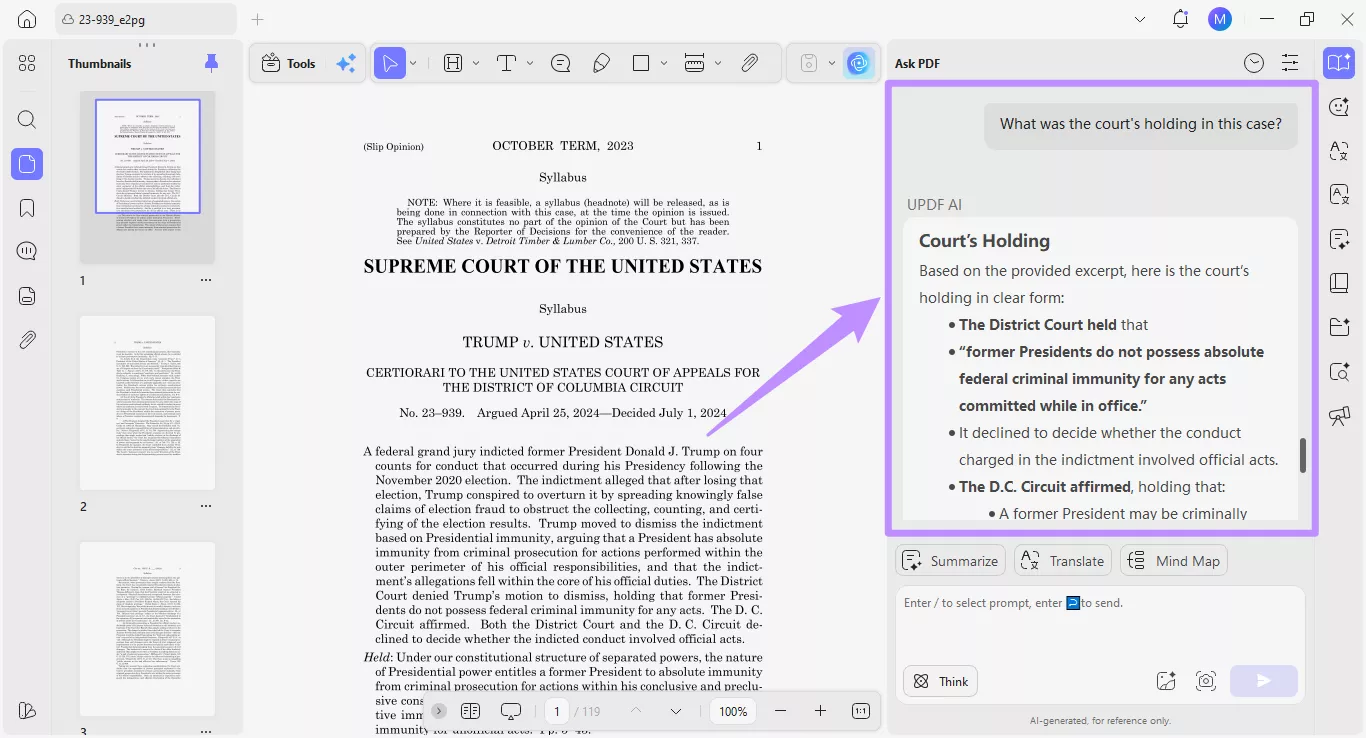Select the text typewriter T tool
Image resolution: width=1366 pixels, height=738 pixels.
click(x=506, y=63)
